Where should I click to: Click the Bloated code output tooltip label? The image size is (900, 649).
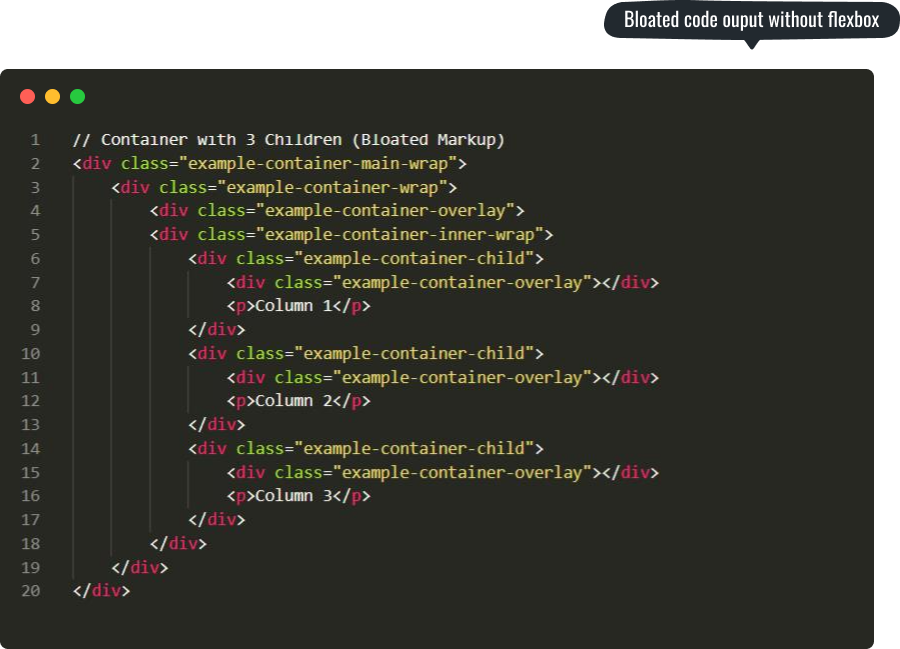[x=752, y=18]
